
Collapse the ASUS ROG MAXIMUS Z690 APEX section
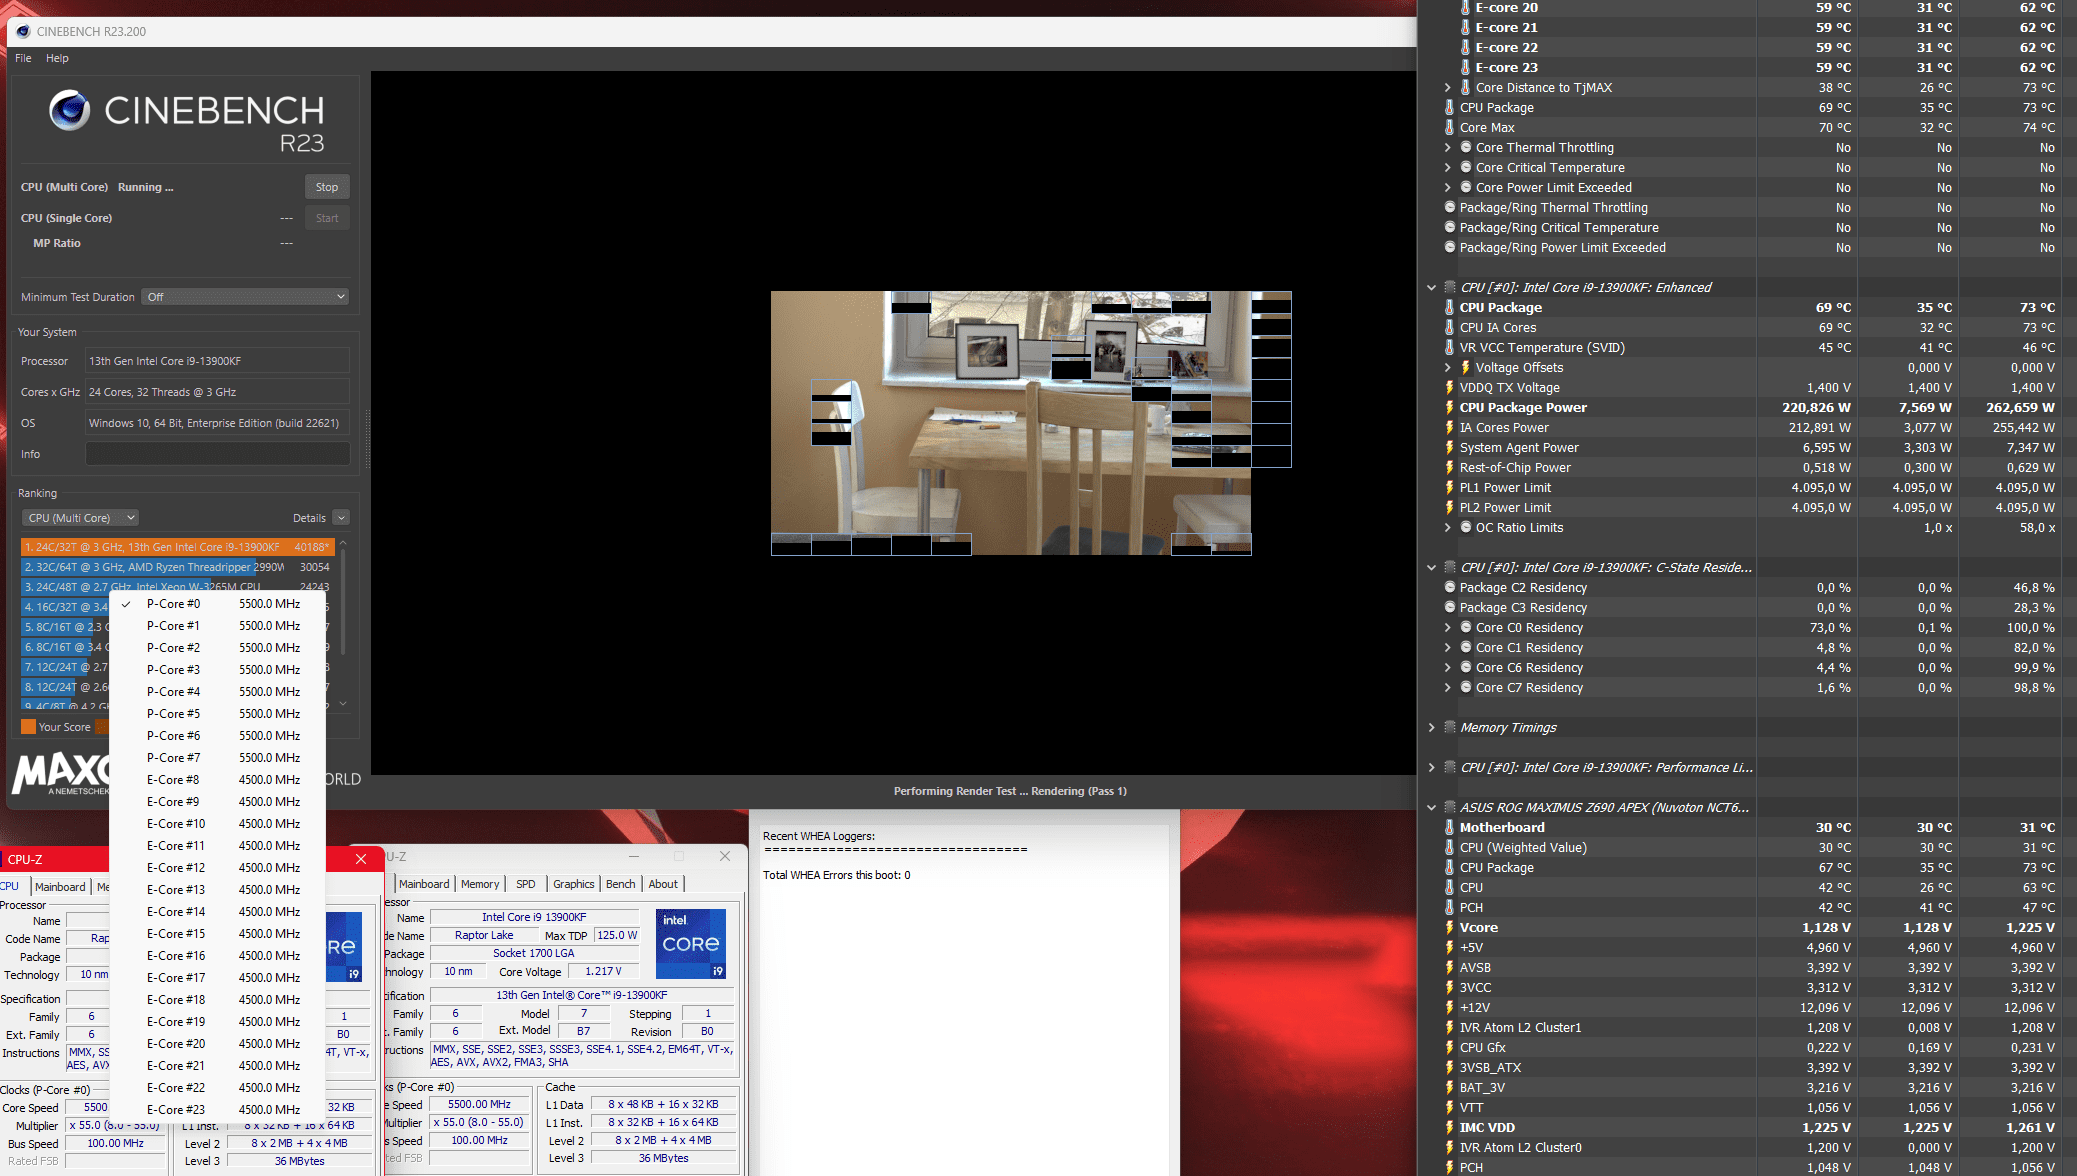1431,807
